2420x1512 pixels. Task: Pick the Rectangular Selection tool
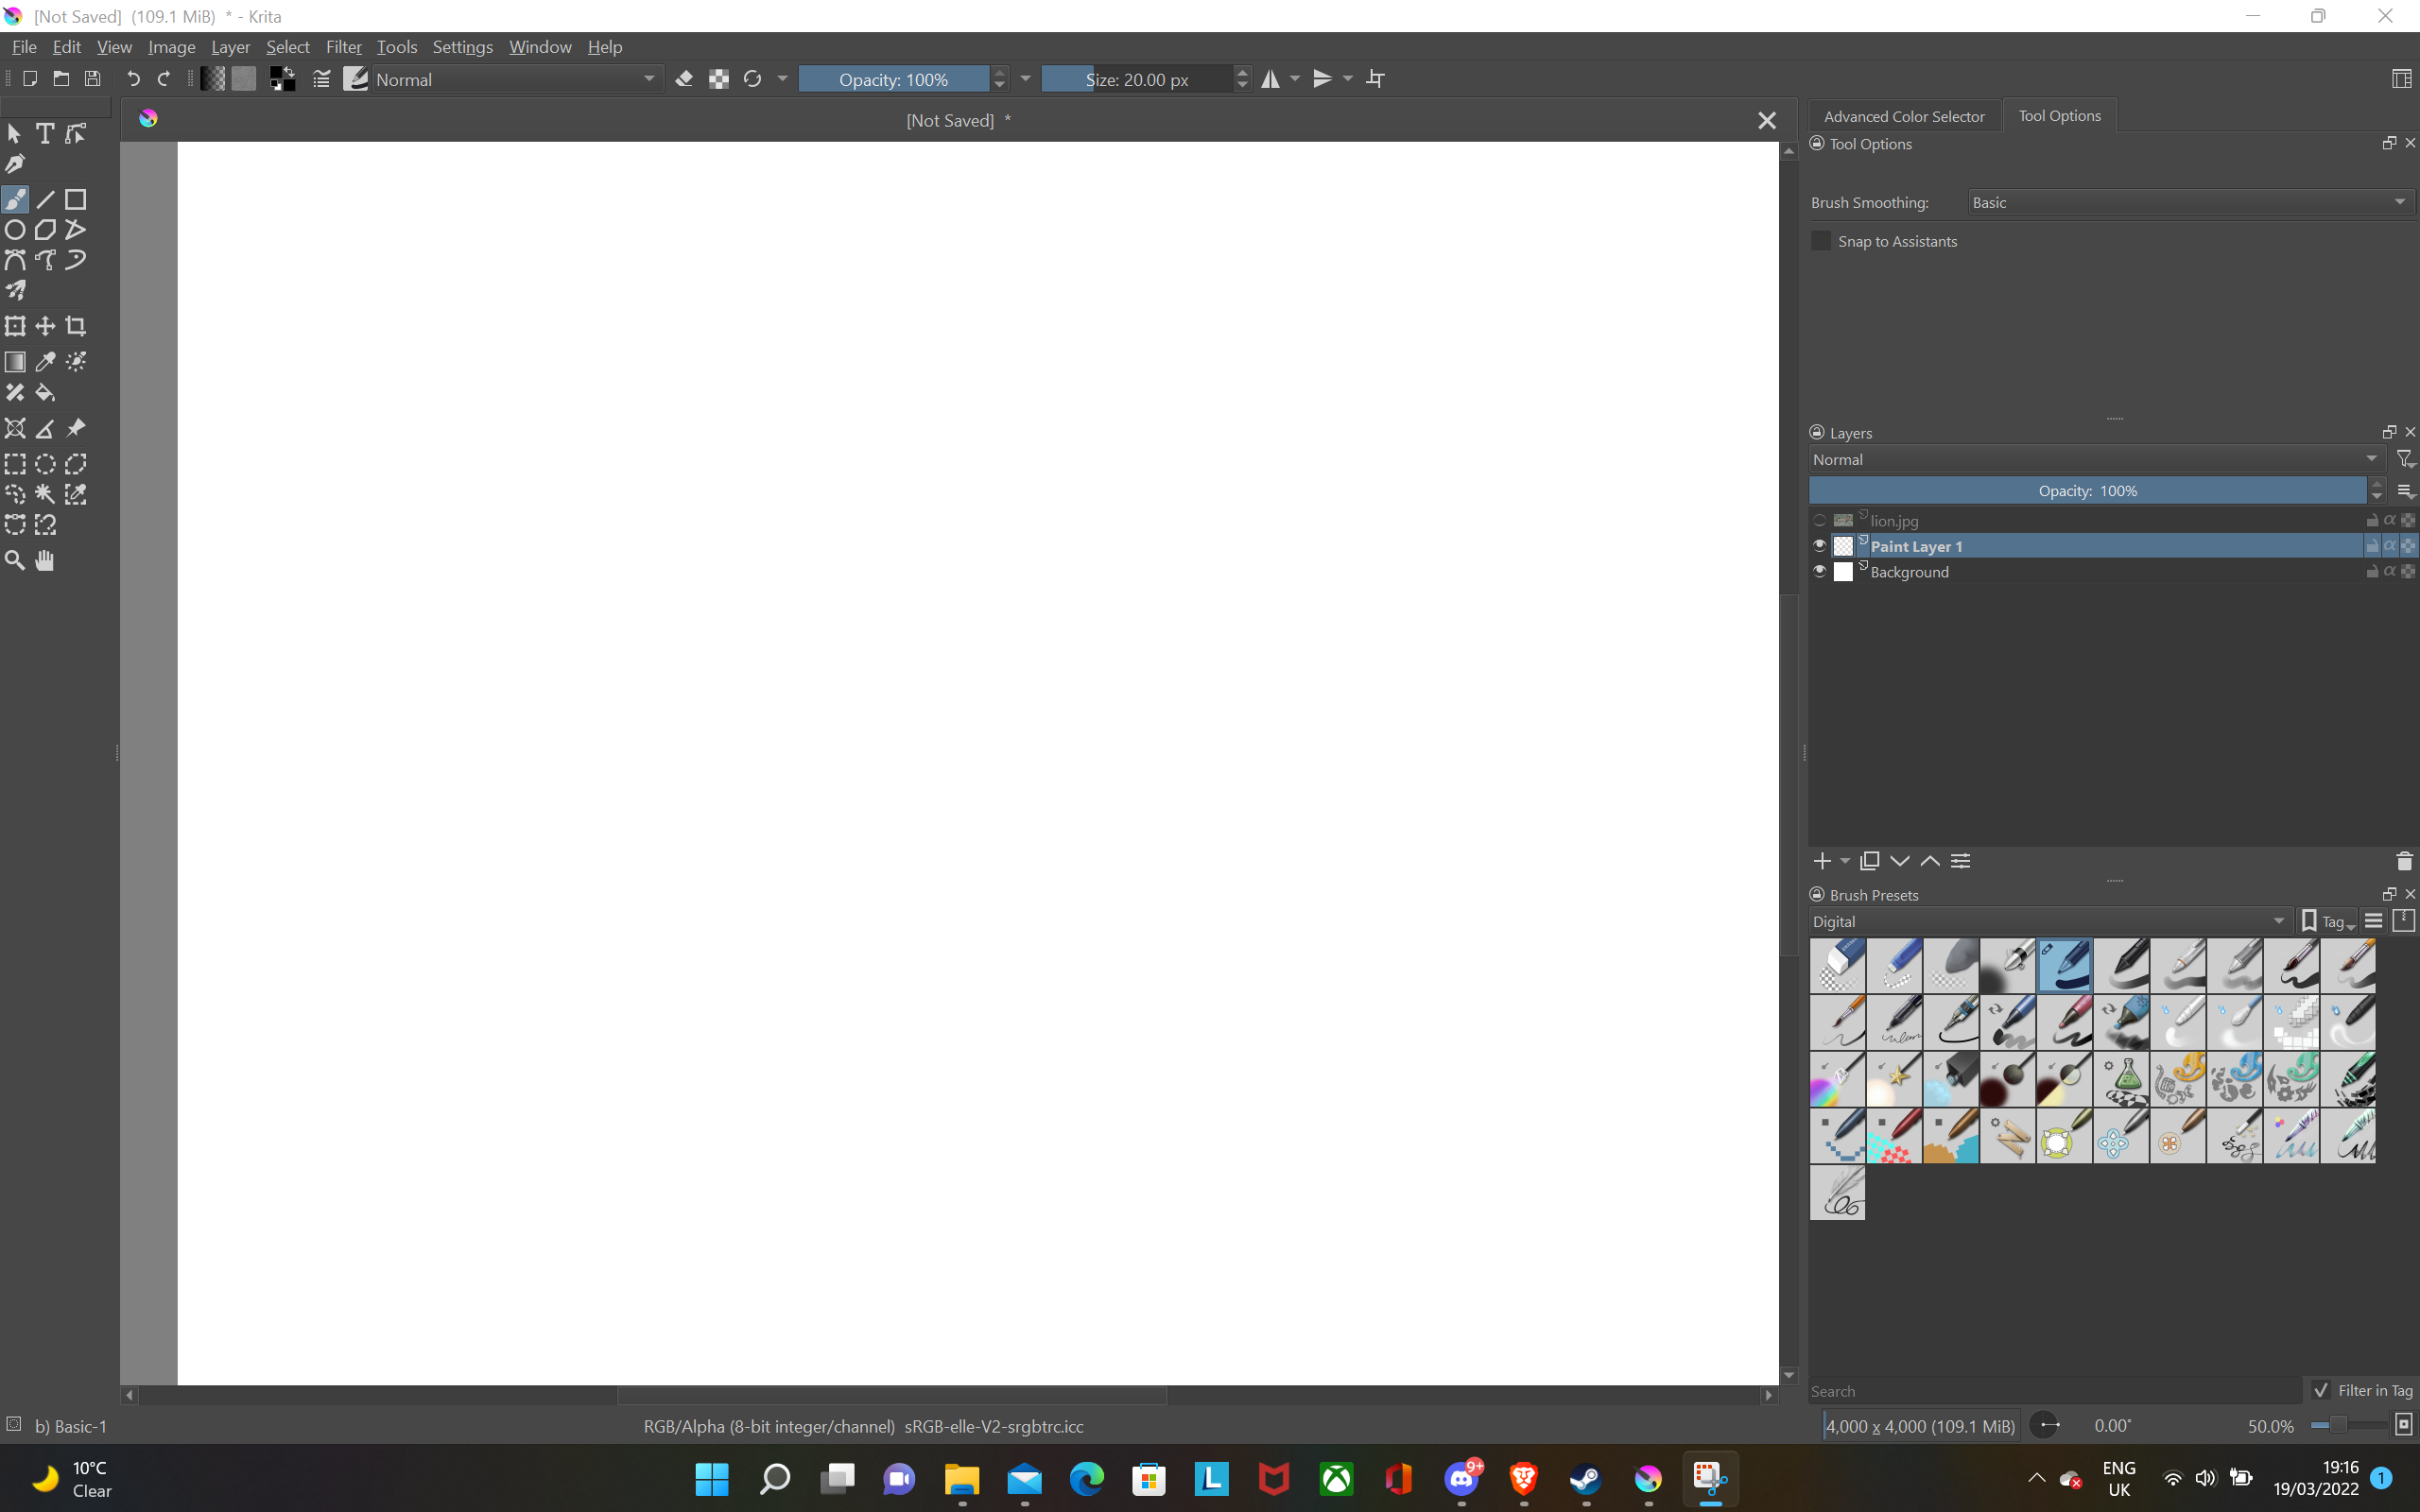click(x=15, y=463)
